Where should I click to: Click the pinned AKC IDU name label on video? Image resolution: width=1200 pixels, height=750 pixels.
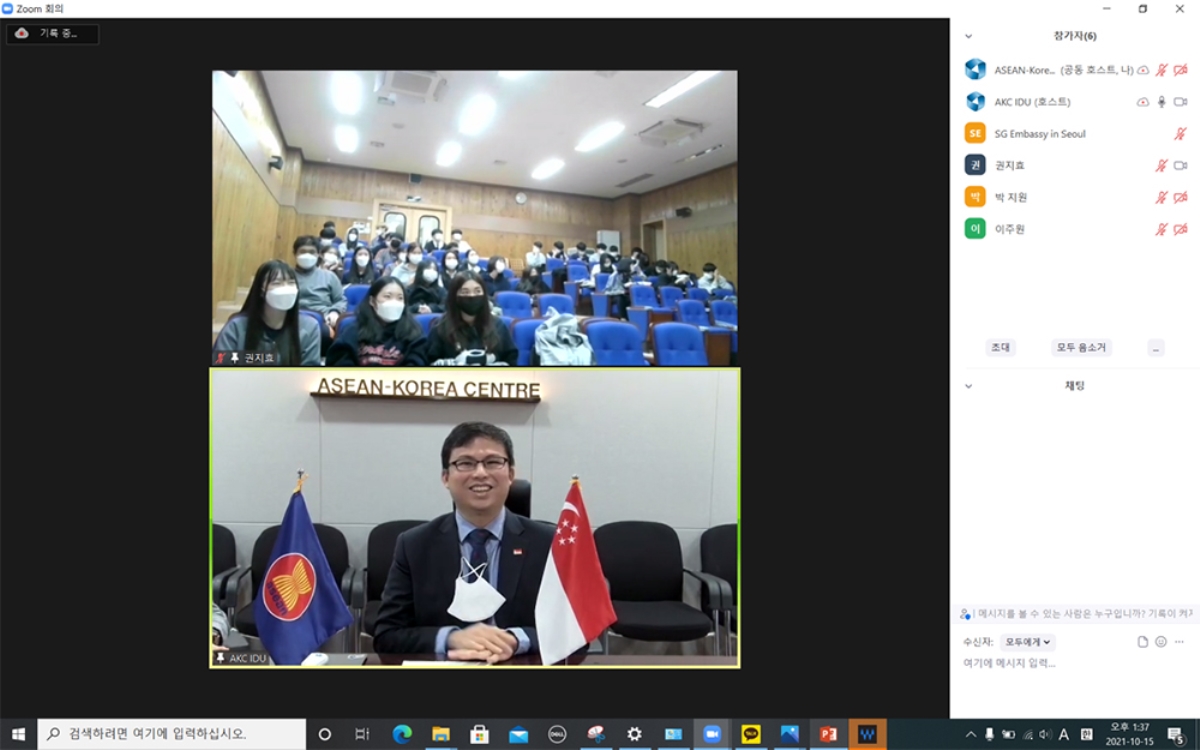click(x=241, y=659)
